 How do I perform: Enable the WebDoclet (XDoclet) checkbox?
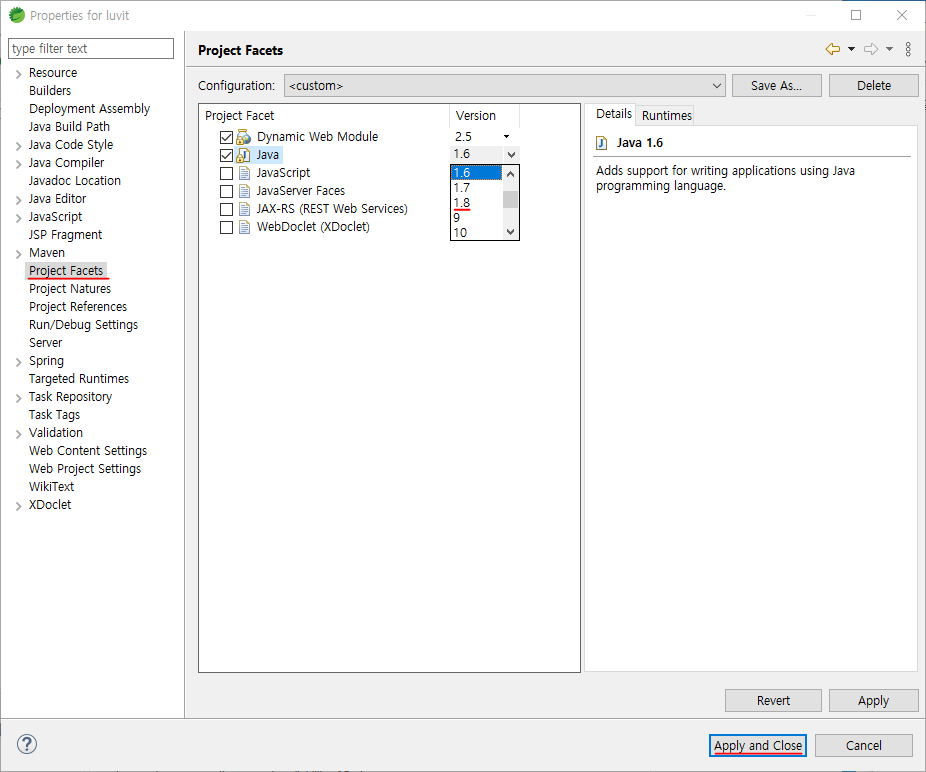[226, 227]
